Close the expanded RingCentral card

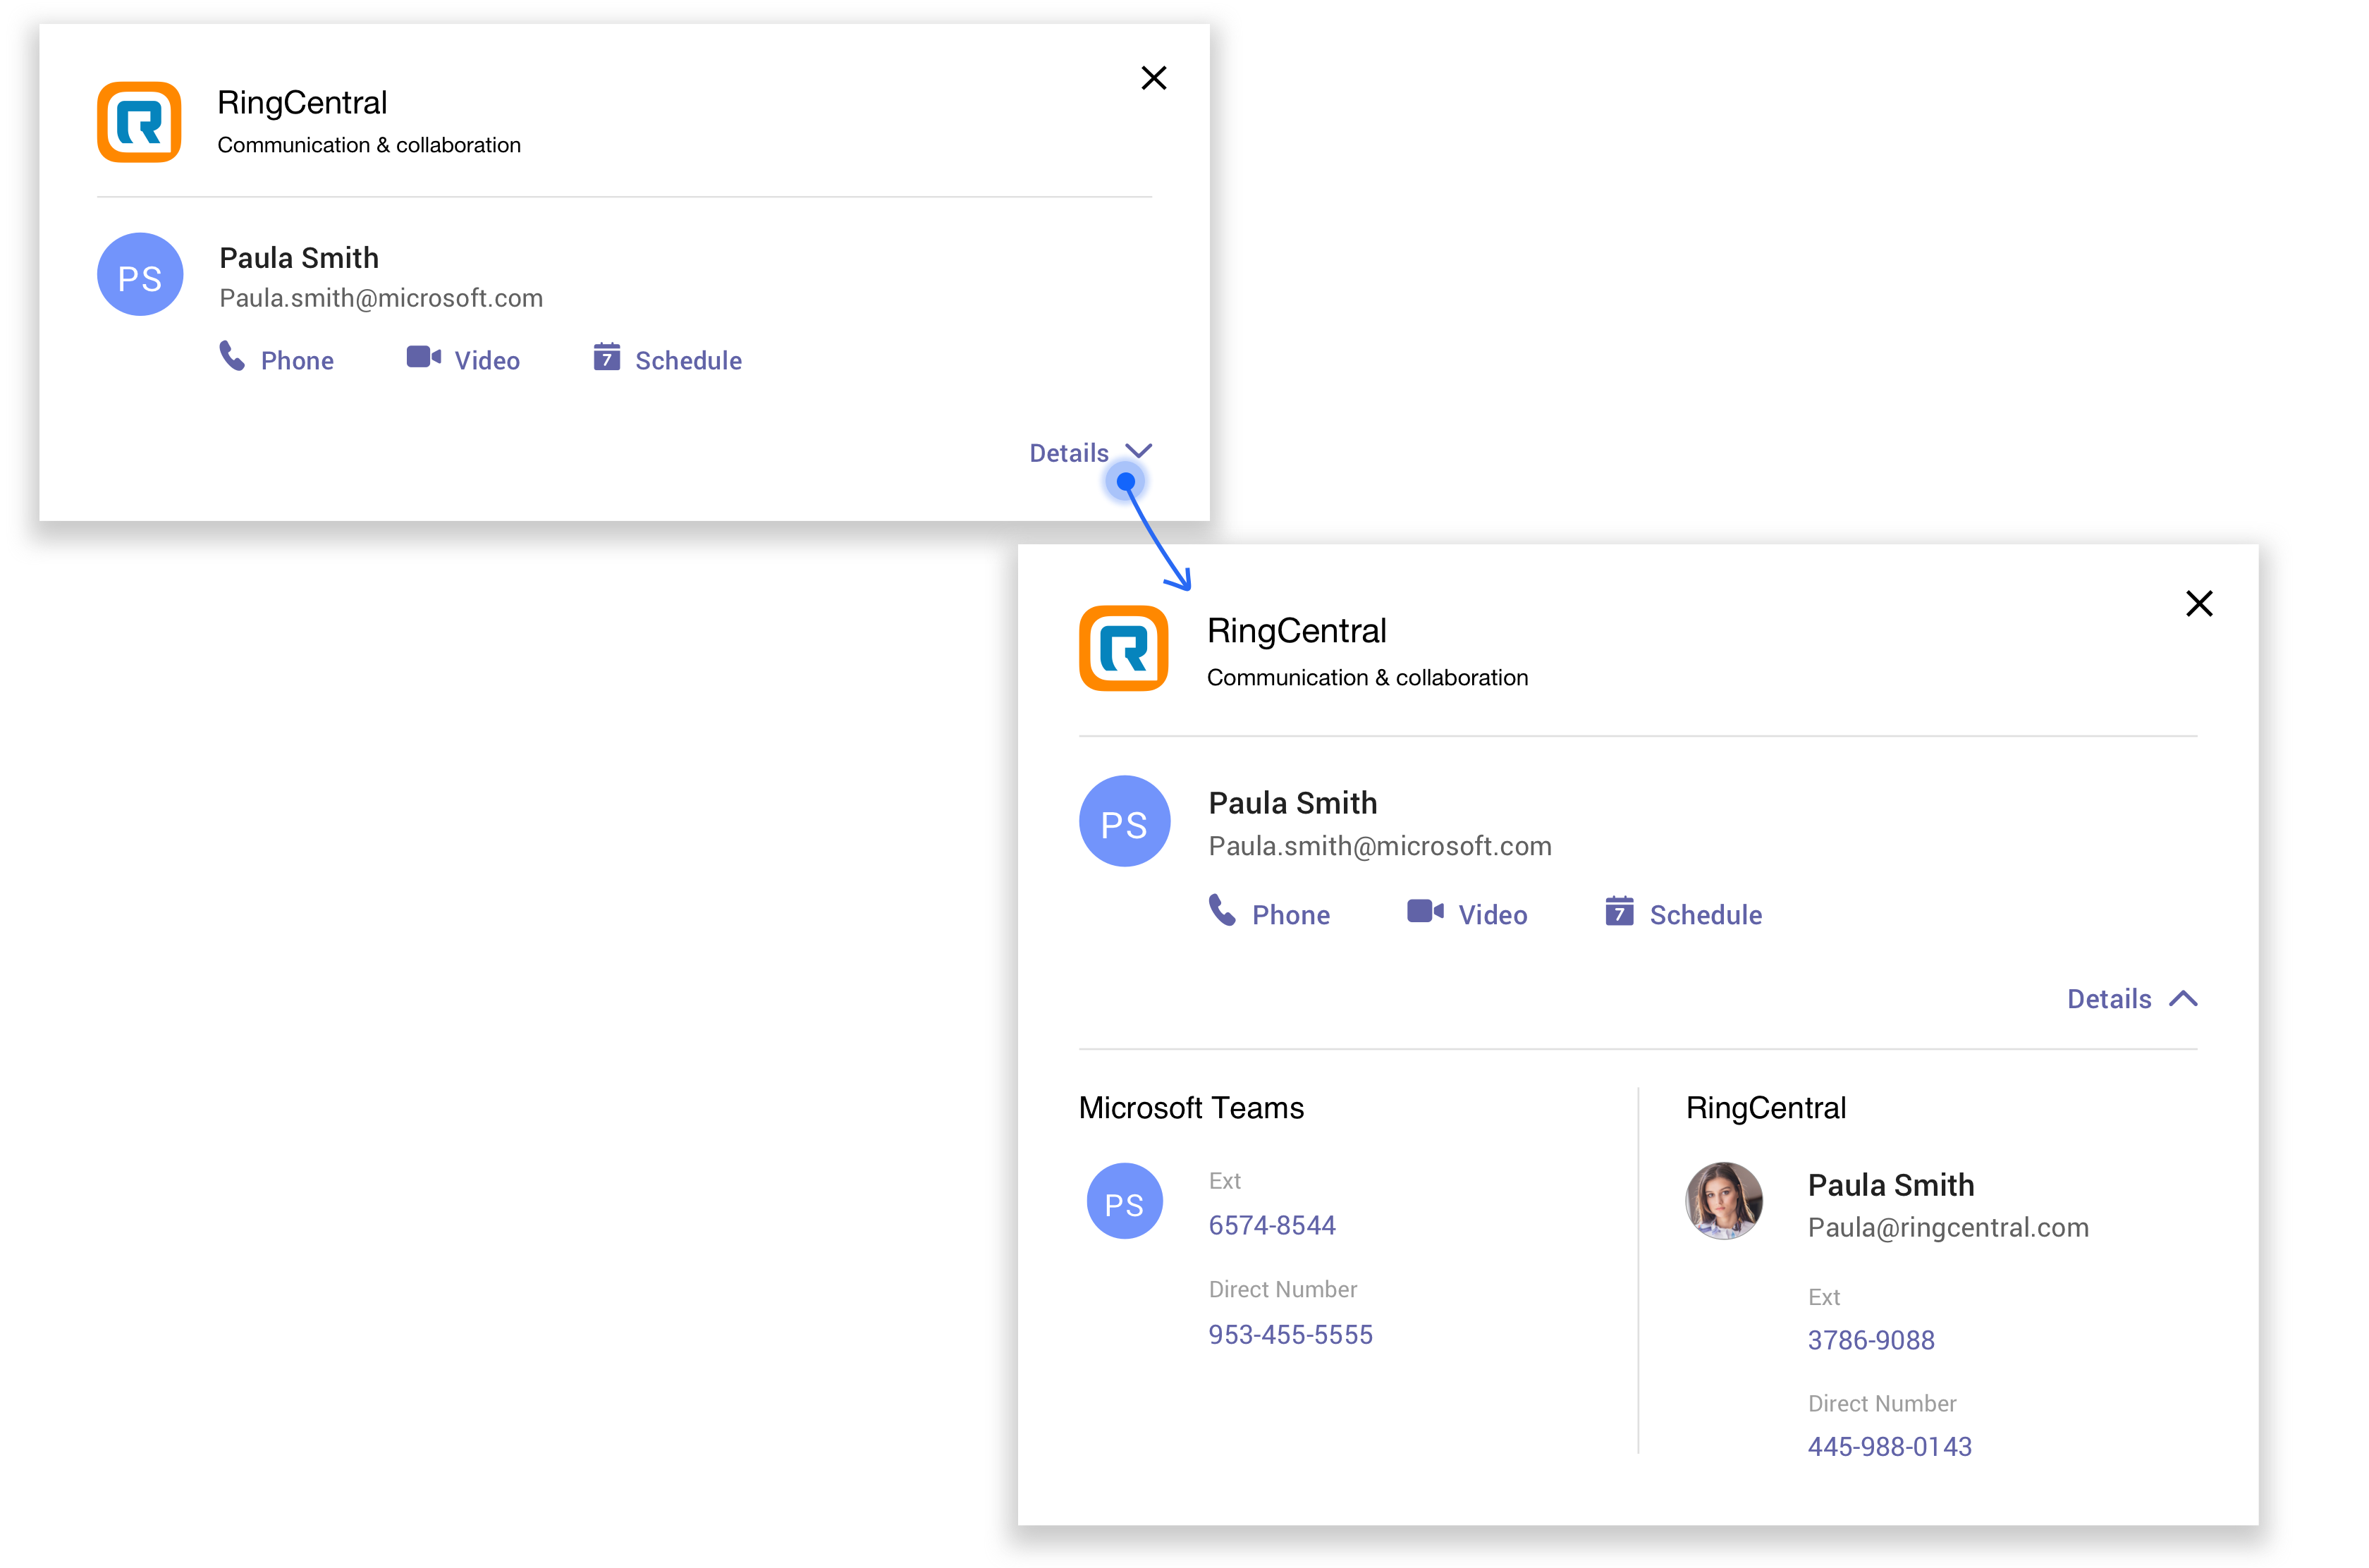tap(2198, 603)
